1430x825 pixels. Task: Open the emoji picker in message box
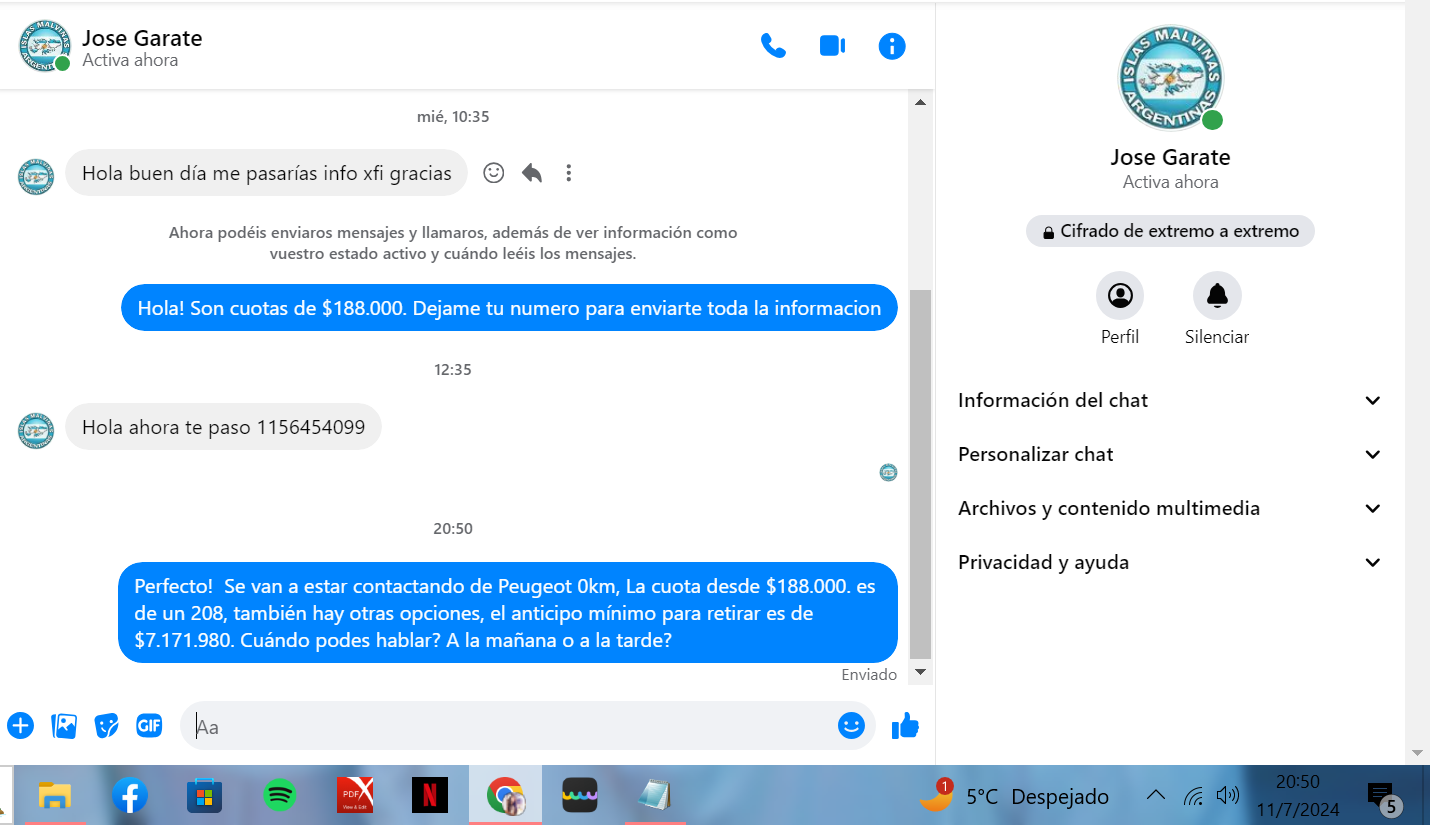coord(851,726)
